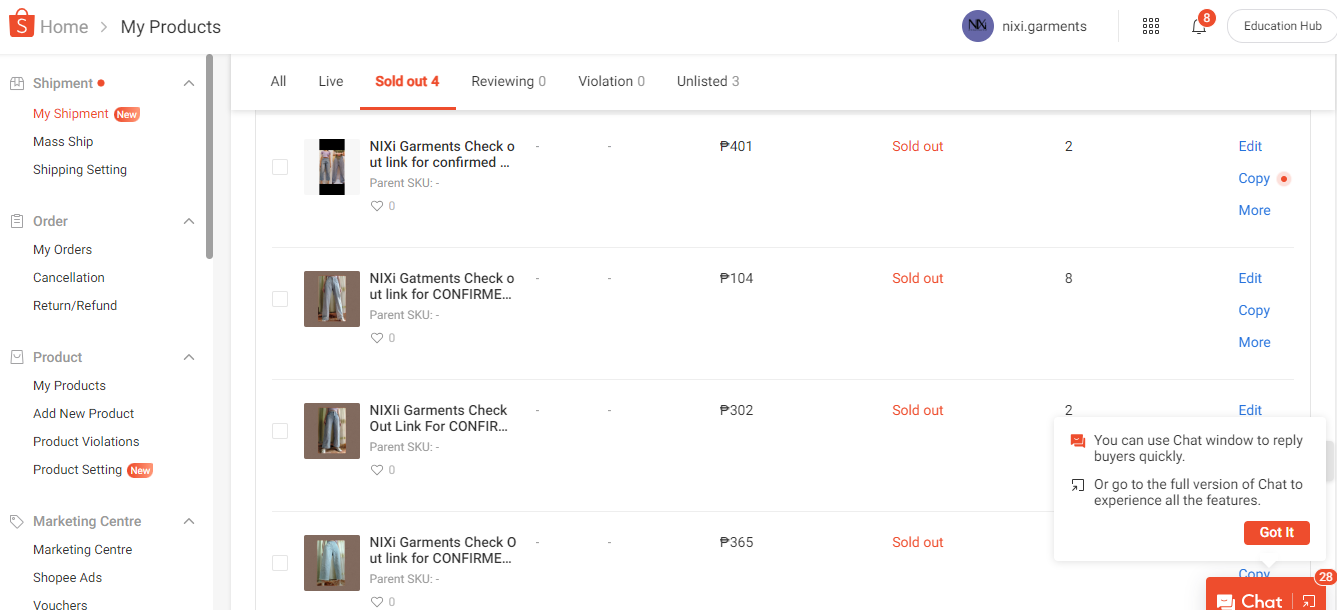Switch to the Unlisted tab
This screenshot has width=1337, height=610.
[x=707, y=81]
